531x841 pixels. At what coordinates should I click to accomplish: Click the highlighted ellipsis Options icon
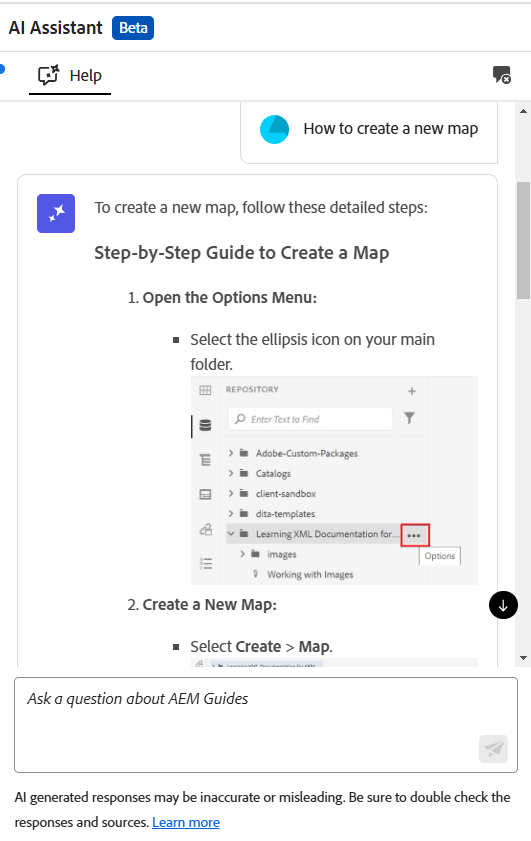(415, 535)
